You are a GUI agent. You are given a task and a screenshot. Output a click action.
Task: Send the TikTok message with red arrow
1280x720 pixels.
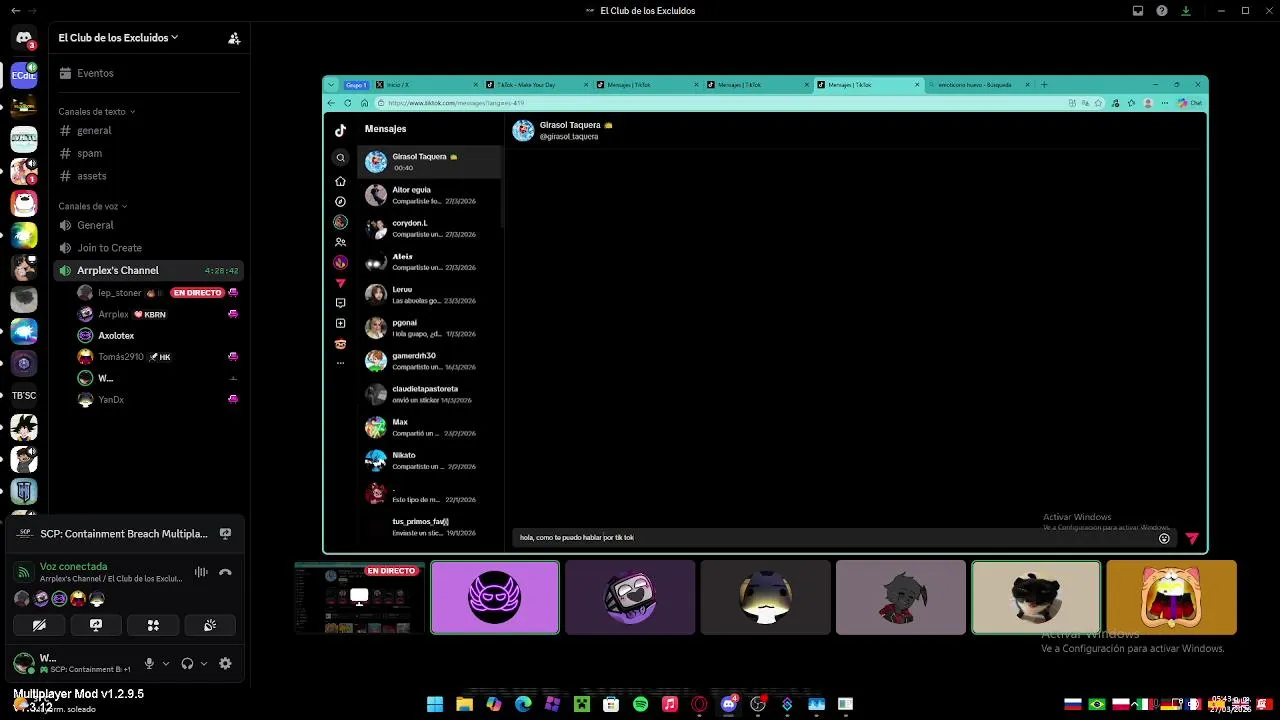(x=1191, y=539)
